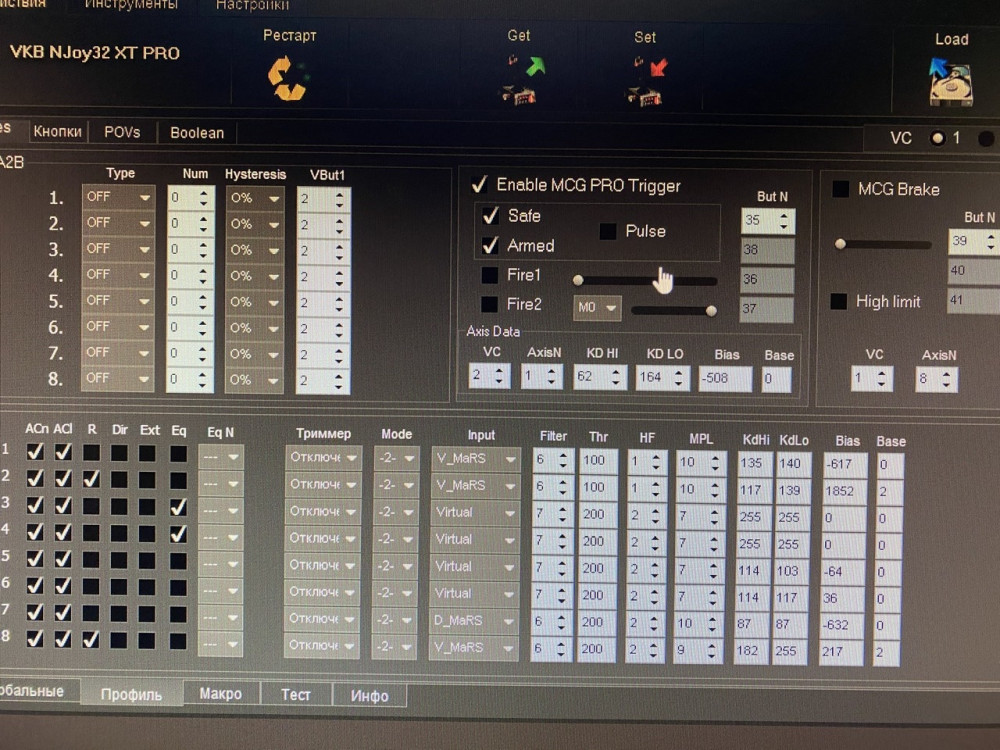Enable the Fire2 checkbox
1000x750 pixels.
point(489,304)
